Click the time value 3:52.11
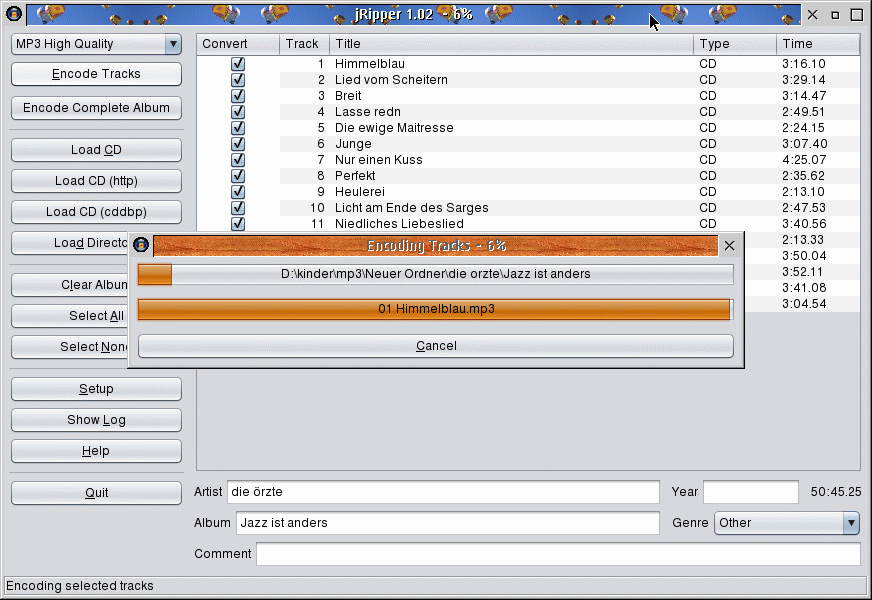This screenshot has height=600, width=872. [804, 272]
